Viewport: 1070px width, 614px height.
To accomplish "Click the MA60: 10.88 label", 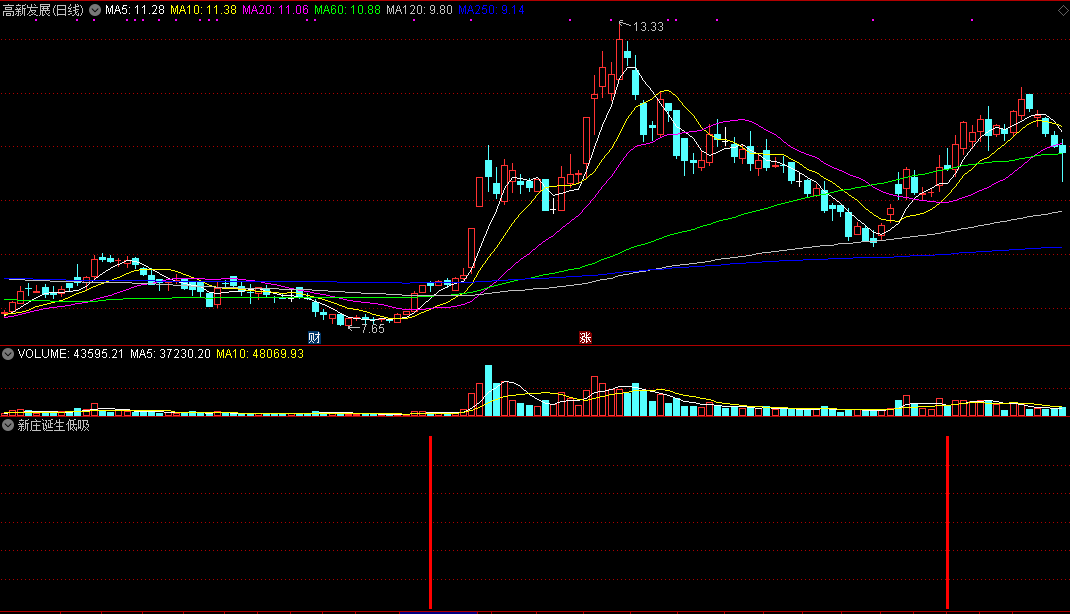I will click(347, 10).
